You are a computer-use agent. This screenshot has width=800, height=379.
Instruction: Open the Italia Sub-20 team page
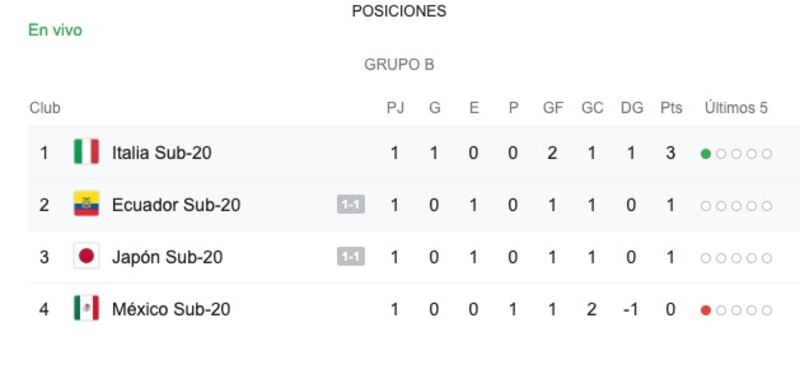point(162,153)
